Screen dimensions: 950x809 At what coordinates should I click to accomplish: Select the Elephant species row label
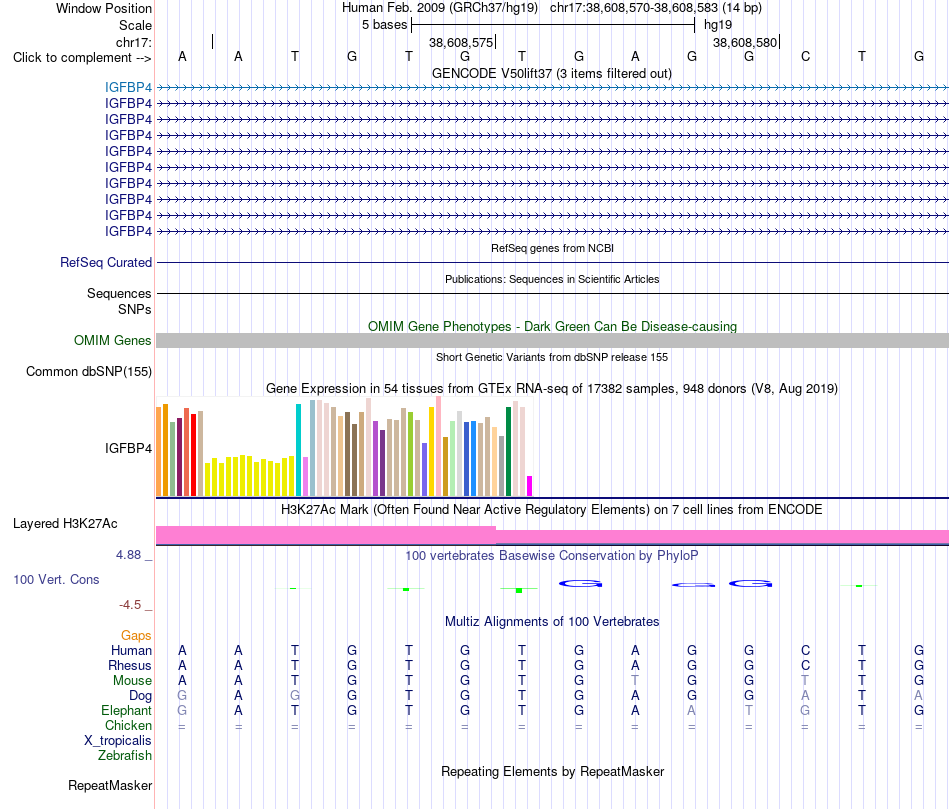(126, 710)
